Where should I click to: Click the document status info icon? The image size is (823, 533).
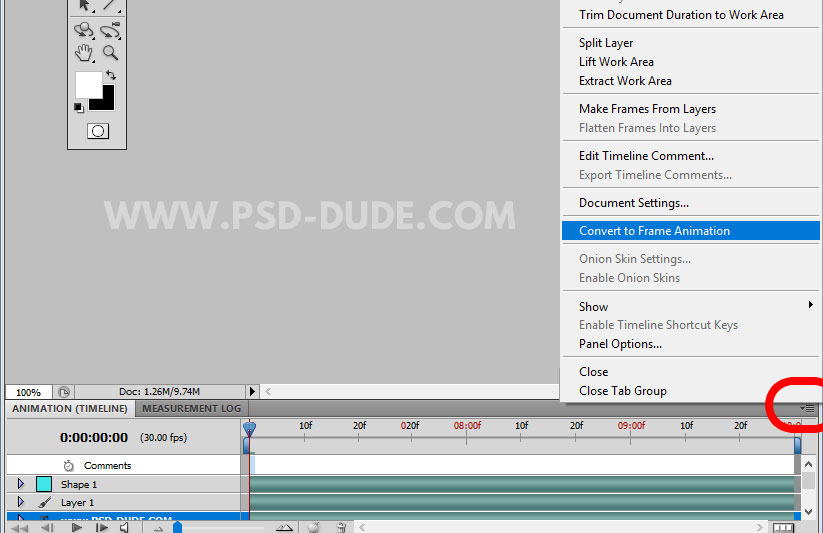pyautogui.click(x=64, y=392)
